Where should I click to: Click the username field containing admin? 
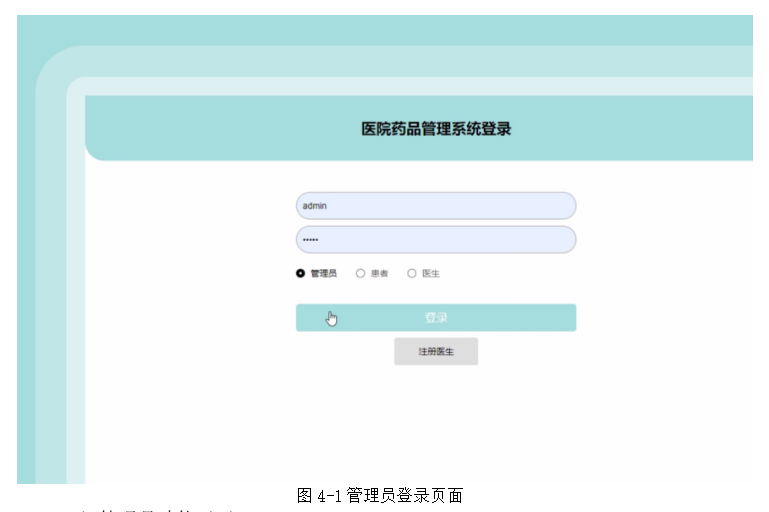(436, 205)
